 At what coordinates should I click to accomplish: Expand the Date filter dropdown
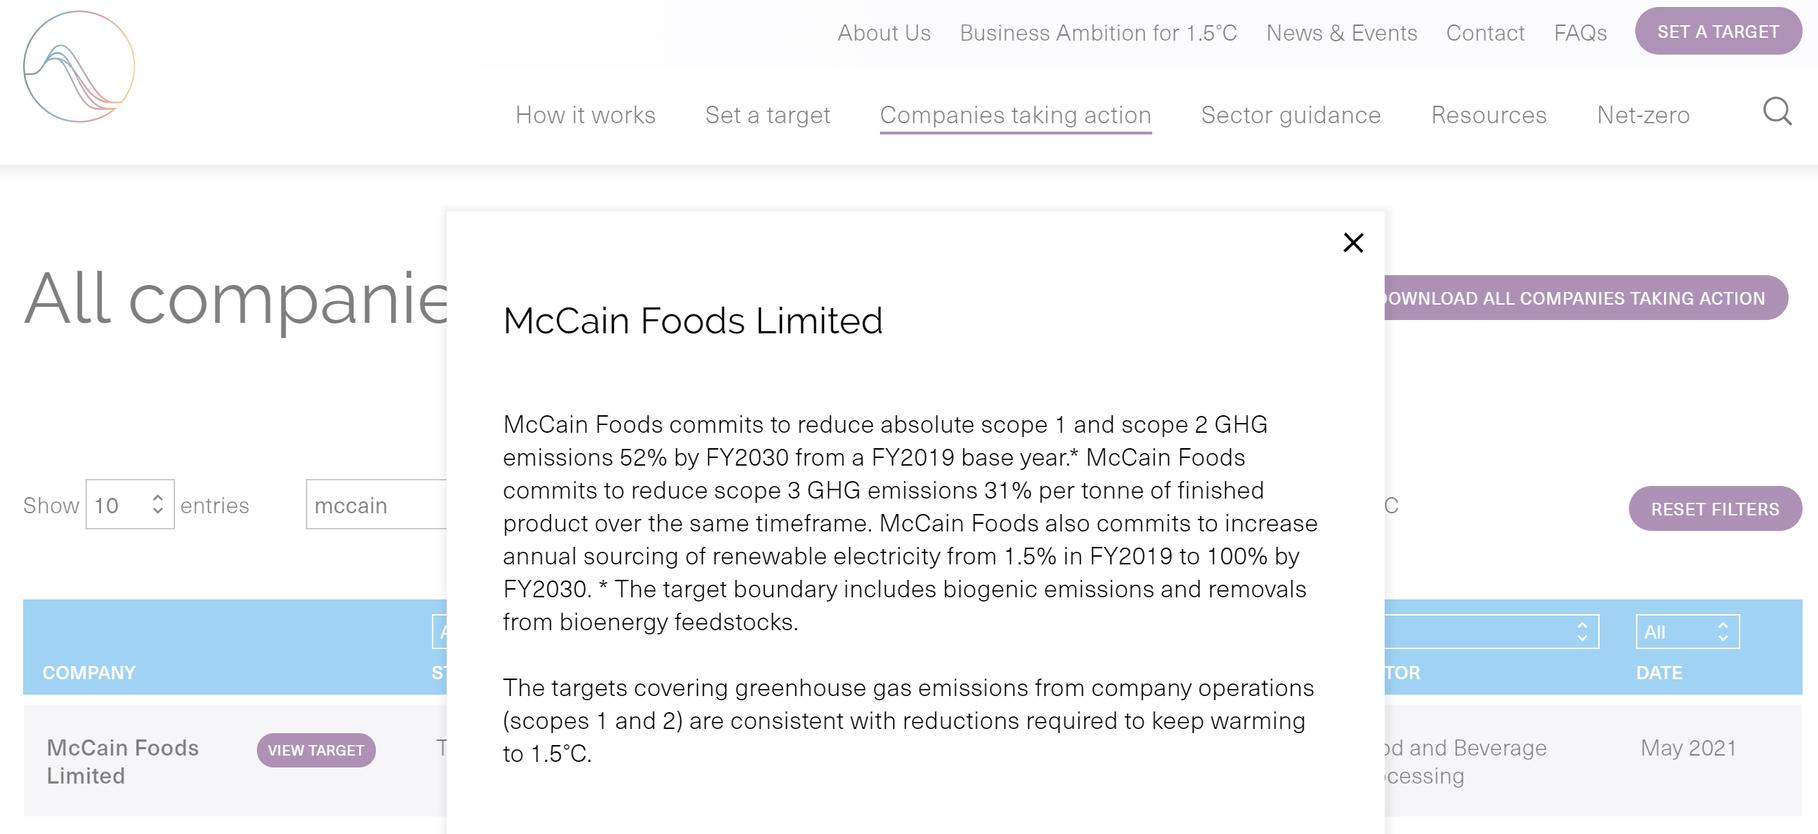(1687, 632)
